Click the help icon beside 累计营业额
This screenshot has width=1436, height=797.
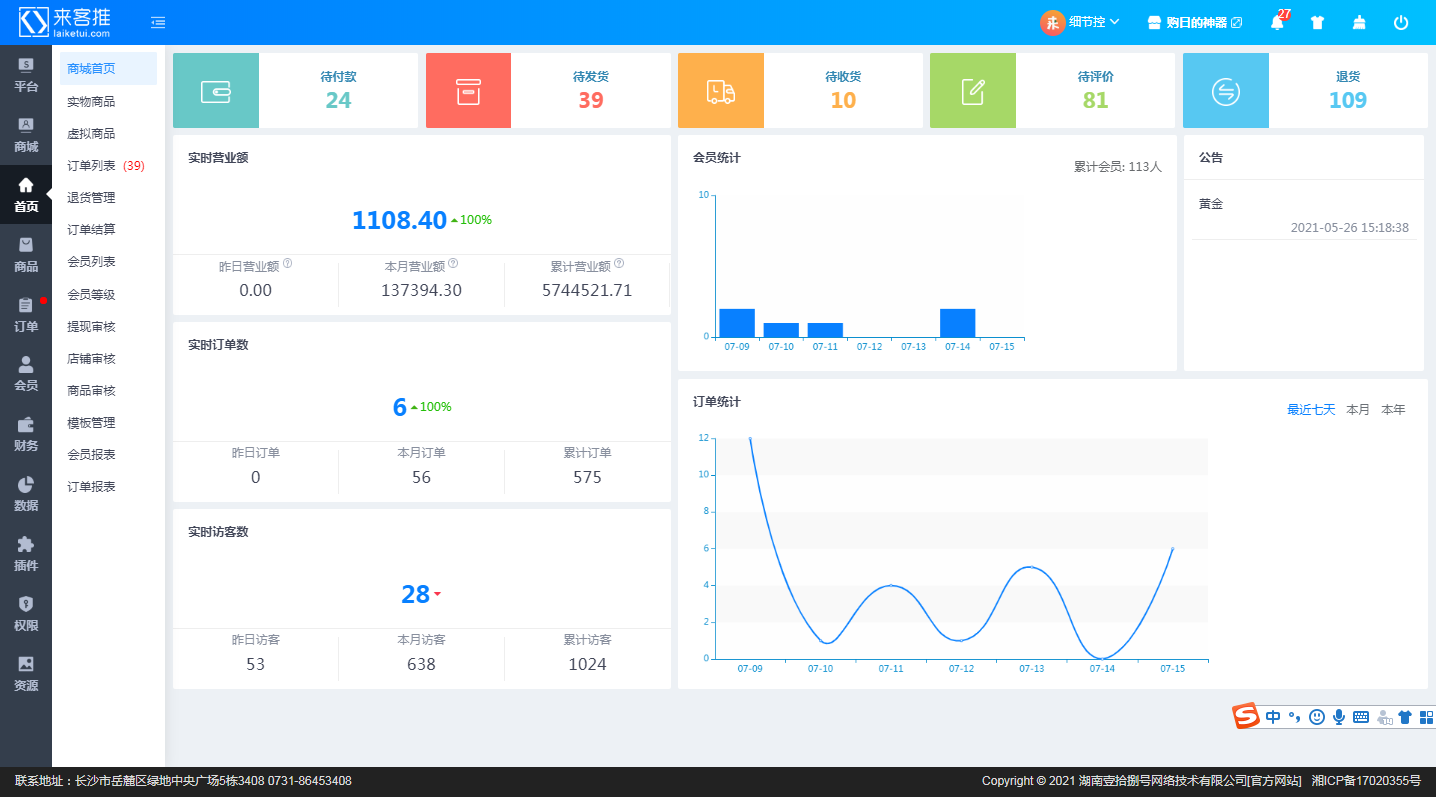tap(619, 264)
